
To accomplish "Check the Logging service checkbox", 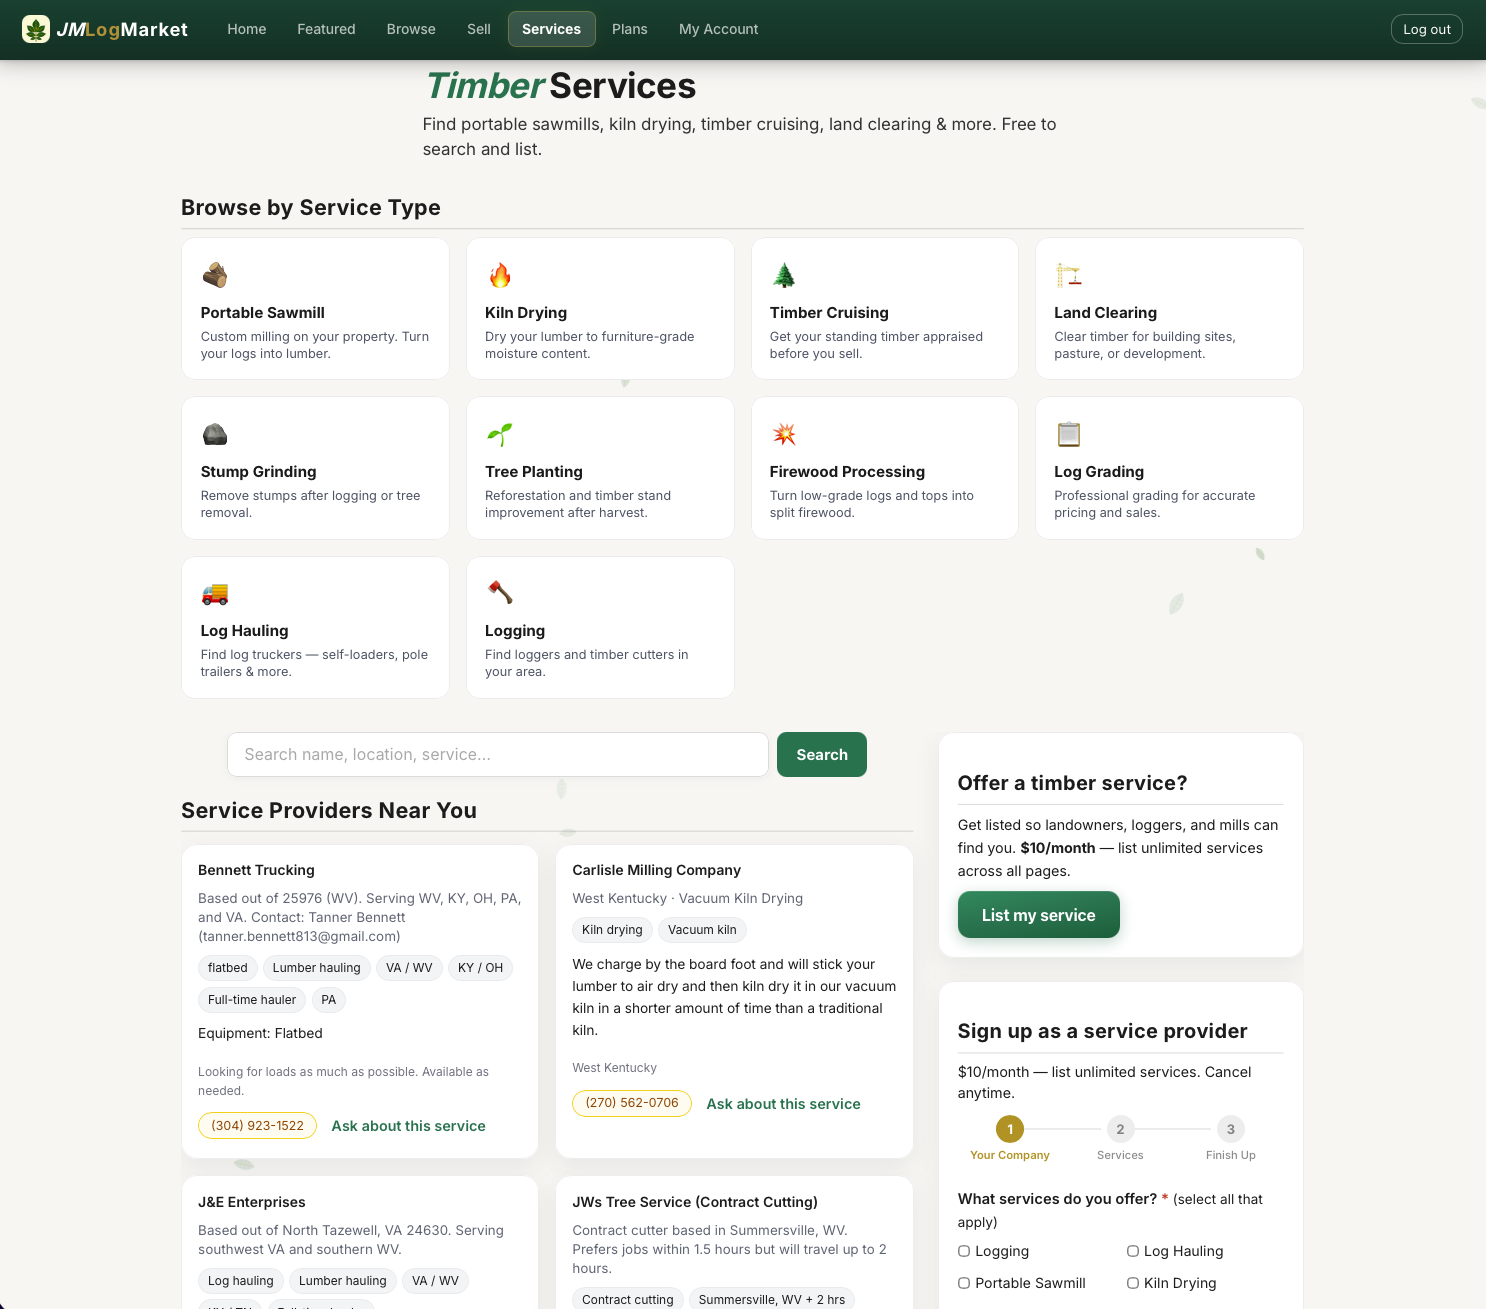I will 963,1251.
